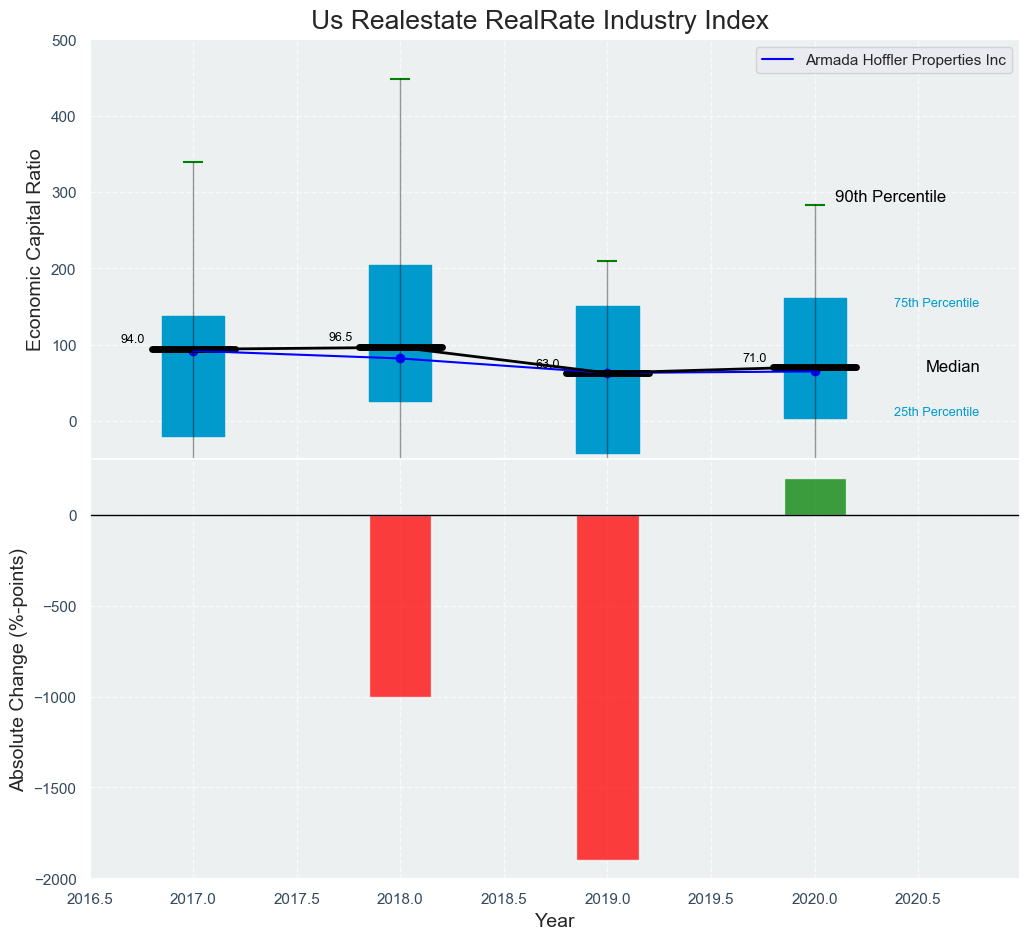Click the 71.0 median value label
The image size is (1029, 940).
coord(754,358)
